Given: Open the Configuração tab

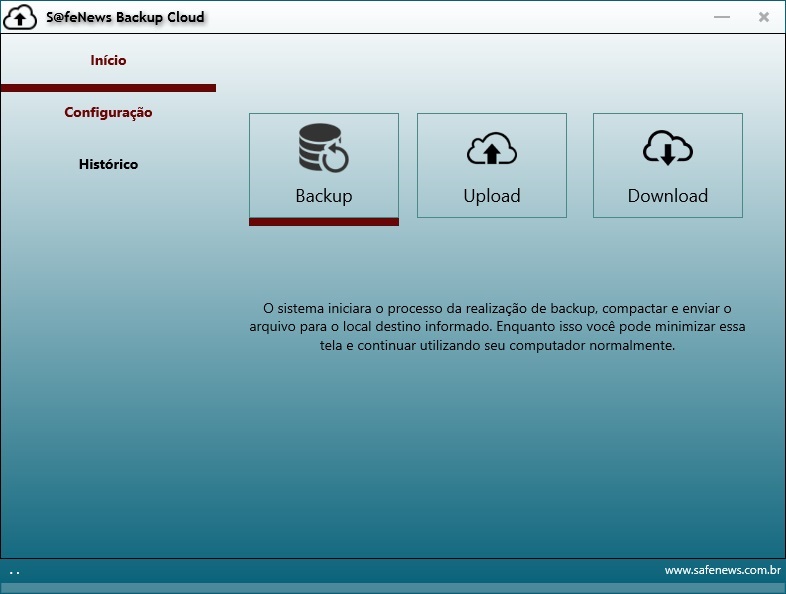Looking at the screenshot, I should (x=108, y=112).
